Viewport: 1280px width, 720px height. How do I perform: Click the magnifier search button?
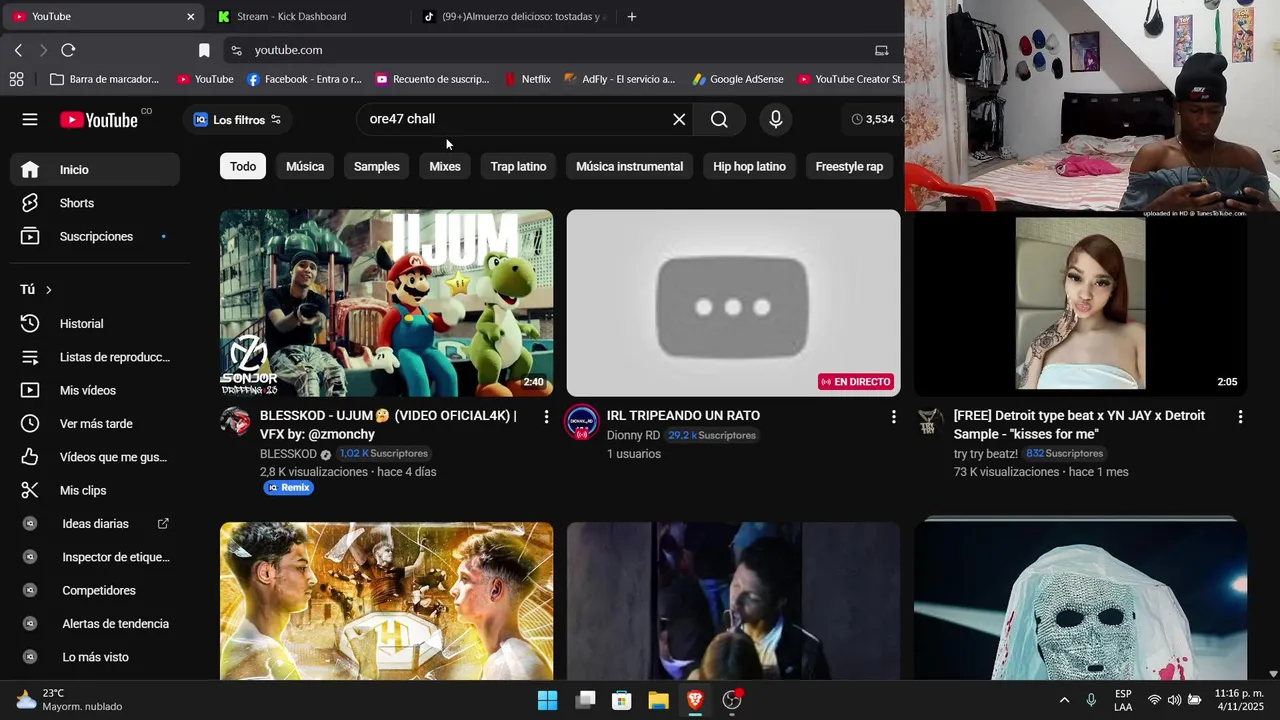pos(719,119)
